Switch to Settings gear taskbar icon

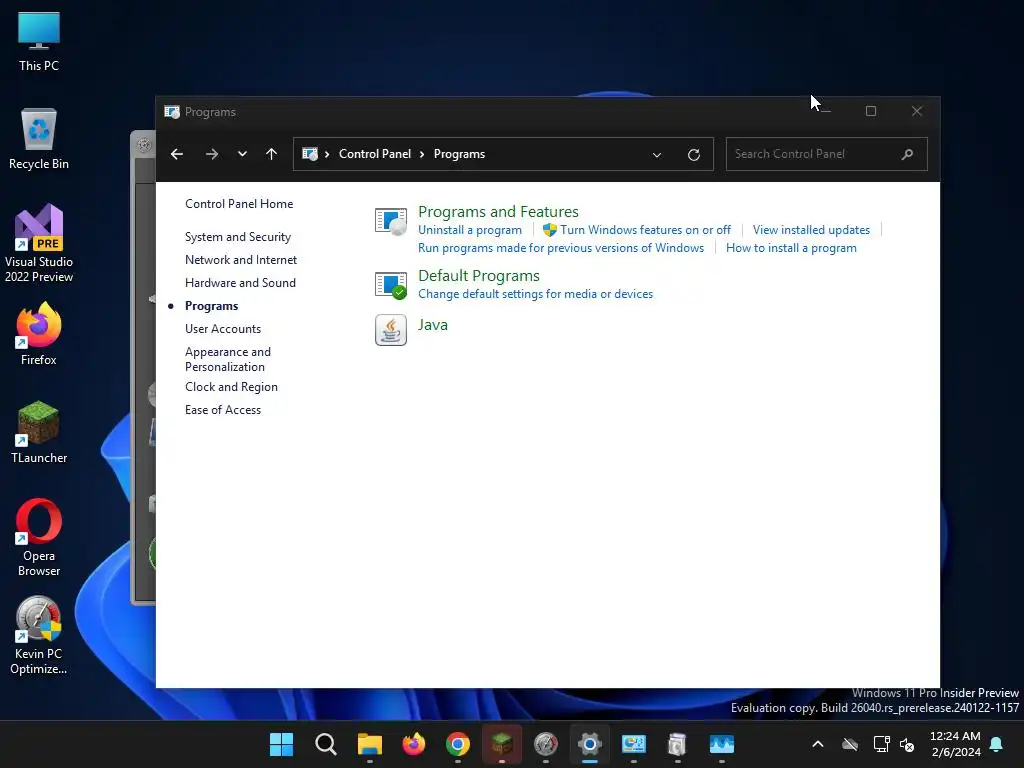[590, 744]
